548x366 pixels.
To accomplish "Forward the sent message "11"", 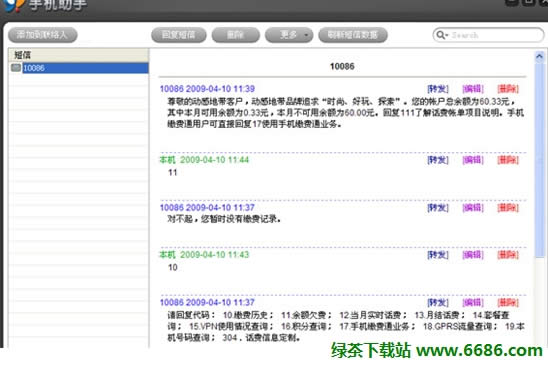I will pos(438,160).
